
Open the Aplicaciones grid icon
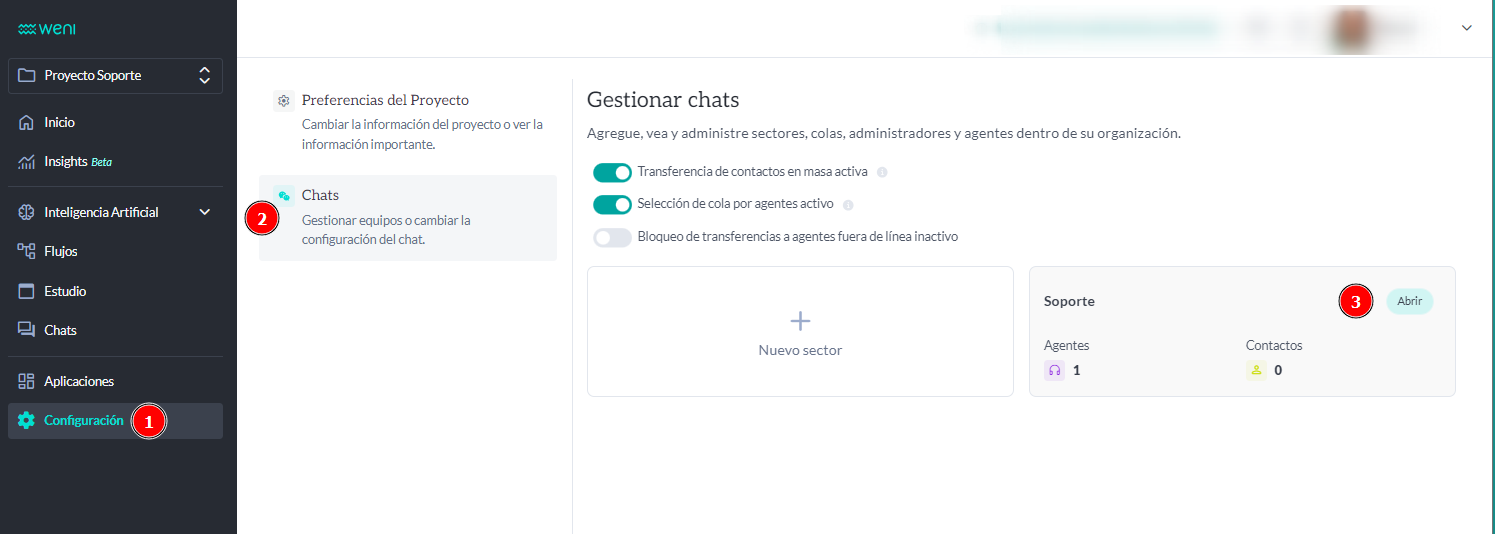coord(27,381)
